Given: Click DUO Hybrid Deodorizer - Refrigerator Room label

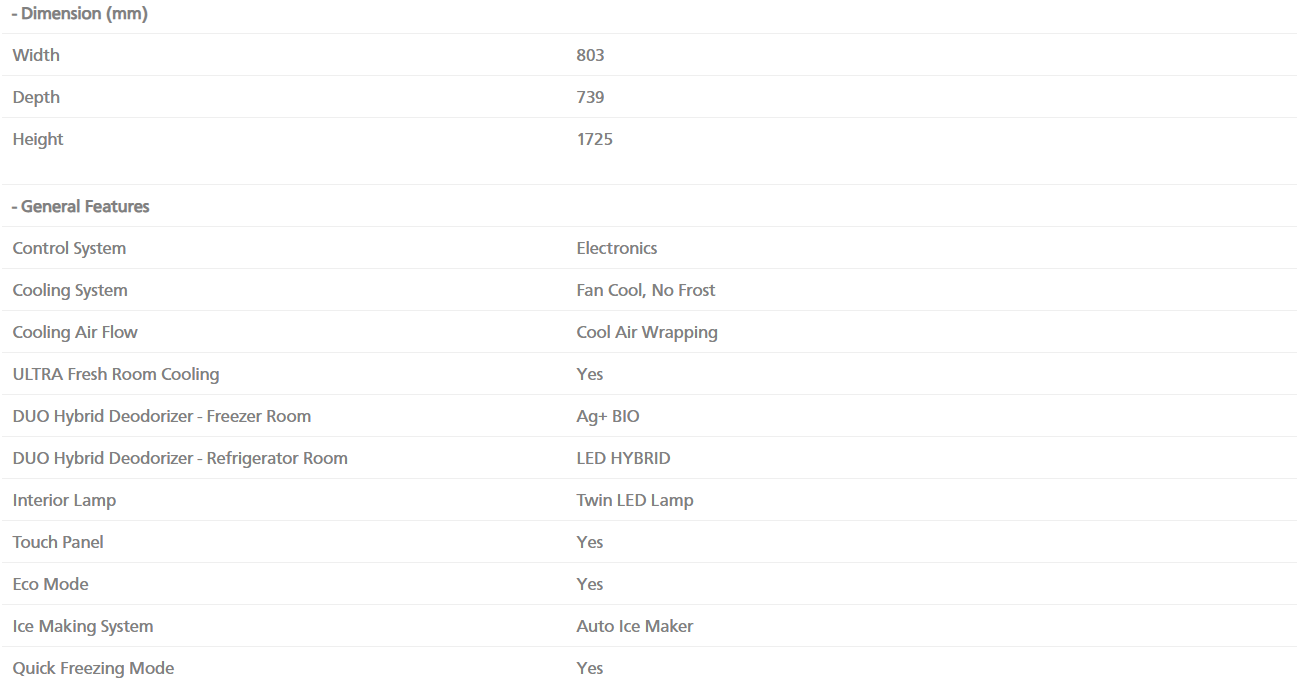Looking at the screenshot, I should (x=180, y=458).
